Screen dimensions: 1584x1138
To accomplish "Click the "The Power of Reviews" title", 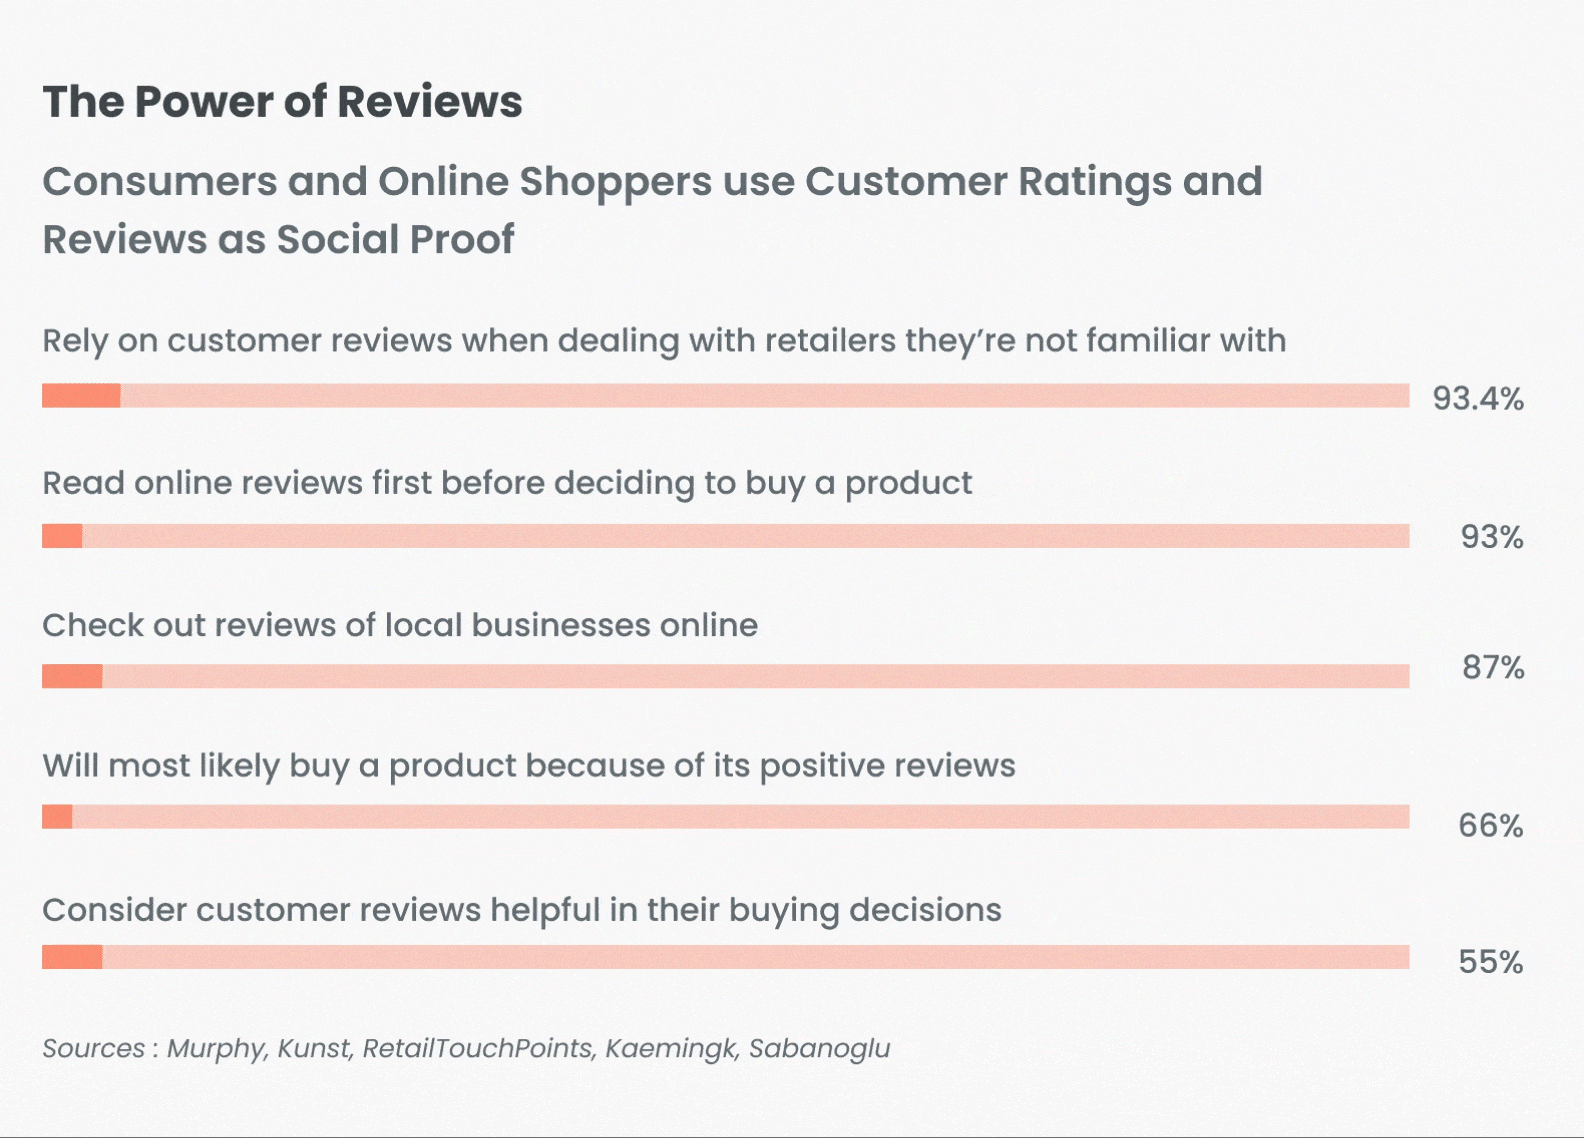I will click(x=282, y=102).
